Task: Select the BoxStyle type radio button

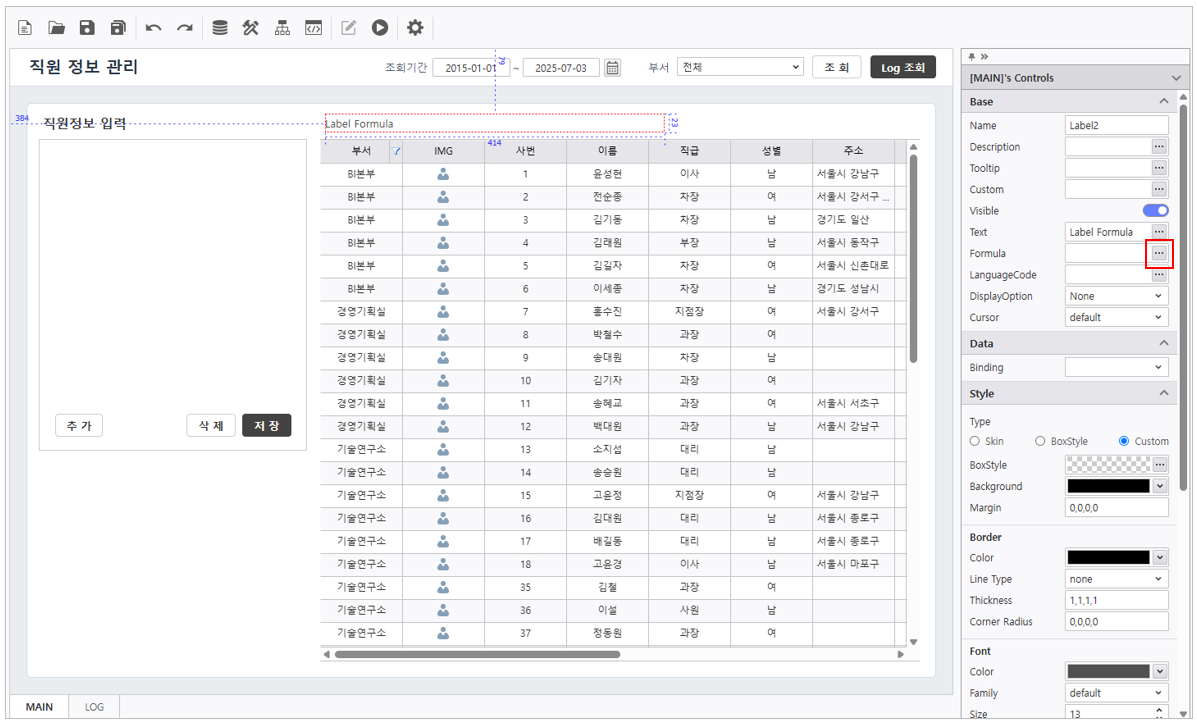Action: [1040, 441]
